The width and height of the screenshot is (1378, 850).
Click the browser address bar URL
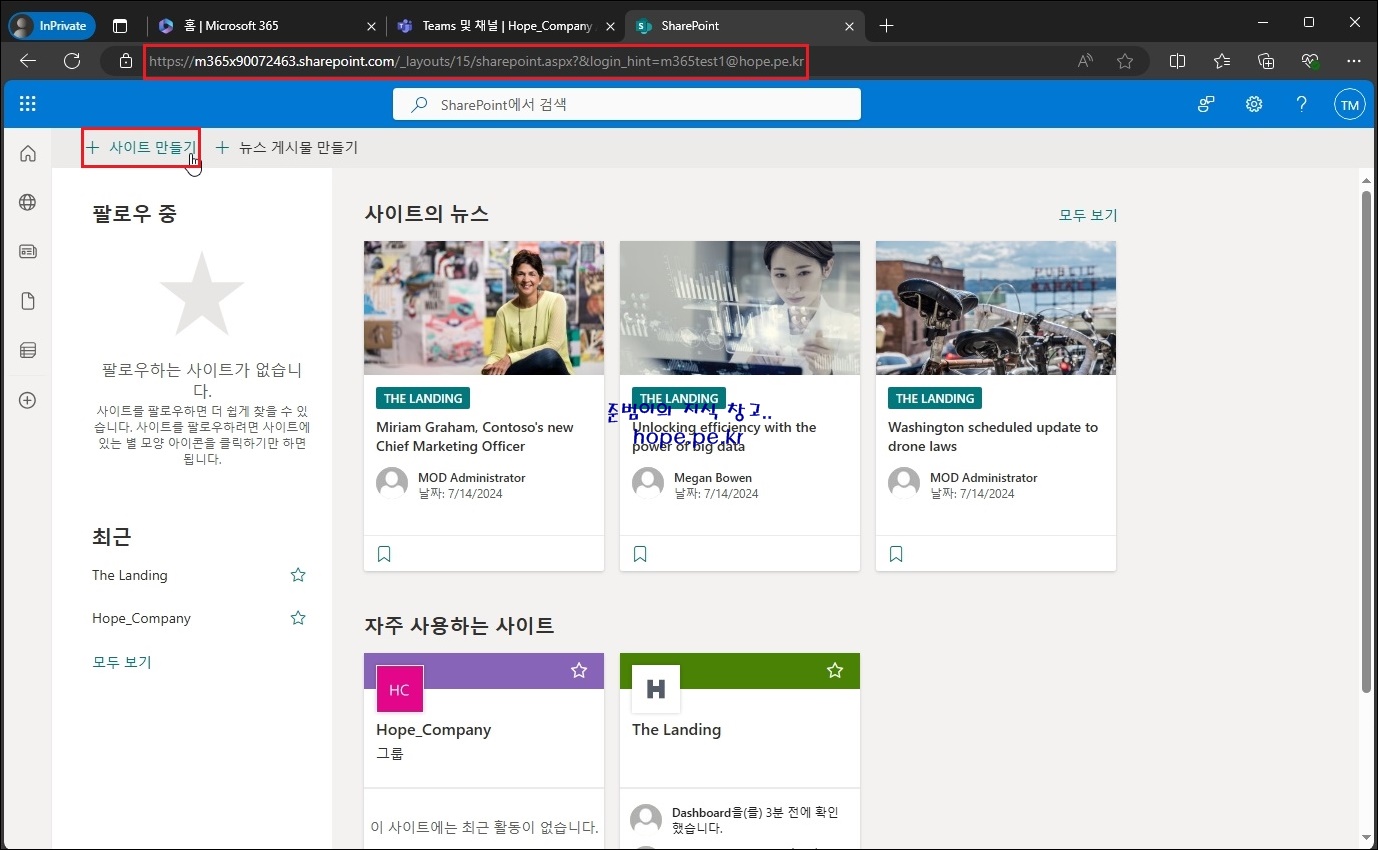pos(476,62)
